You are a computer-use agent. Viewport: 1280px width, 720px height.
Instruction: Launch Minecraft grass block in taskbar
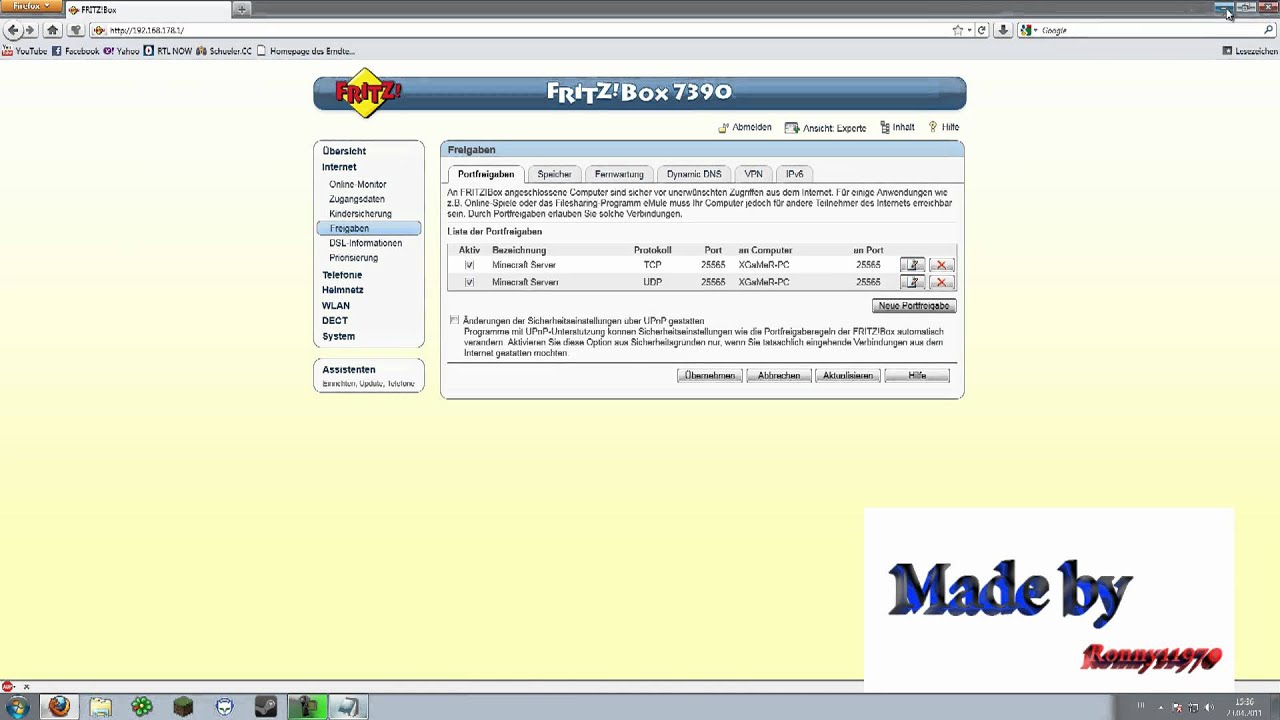[183, 707]
